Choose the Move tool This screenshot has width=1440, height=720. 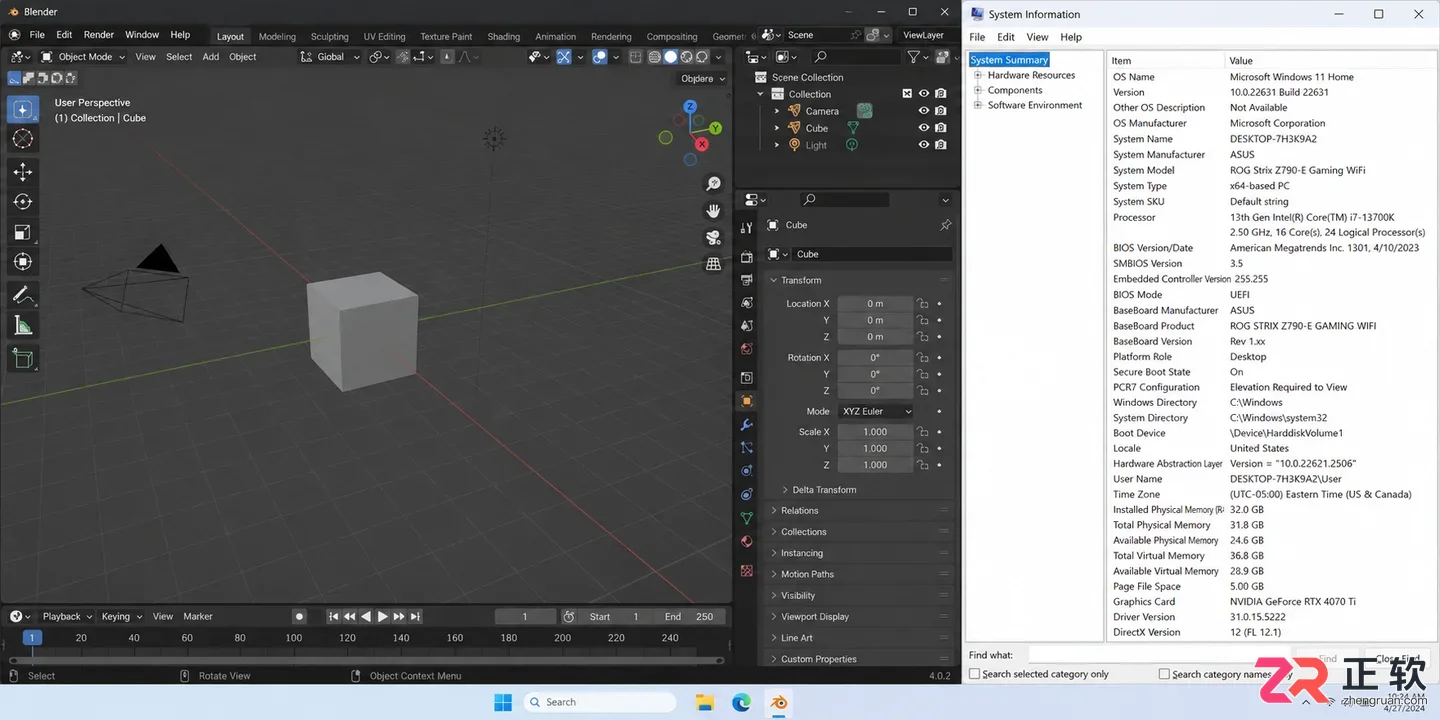(x=22, y=172)
